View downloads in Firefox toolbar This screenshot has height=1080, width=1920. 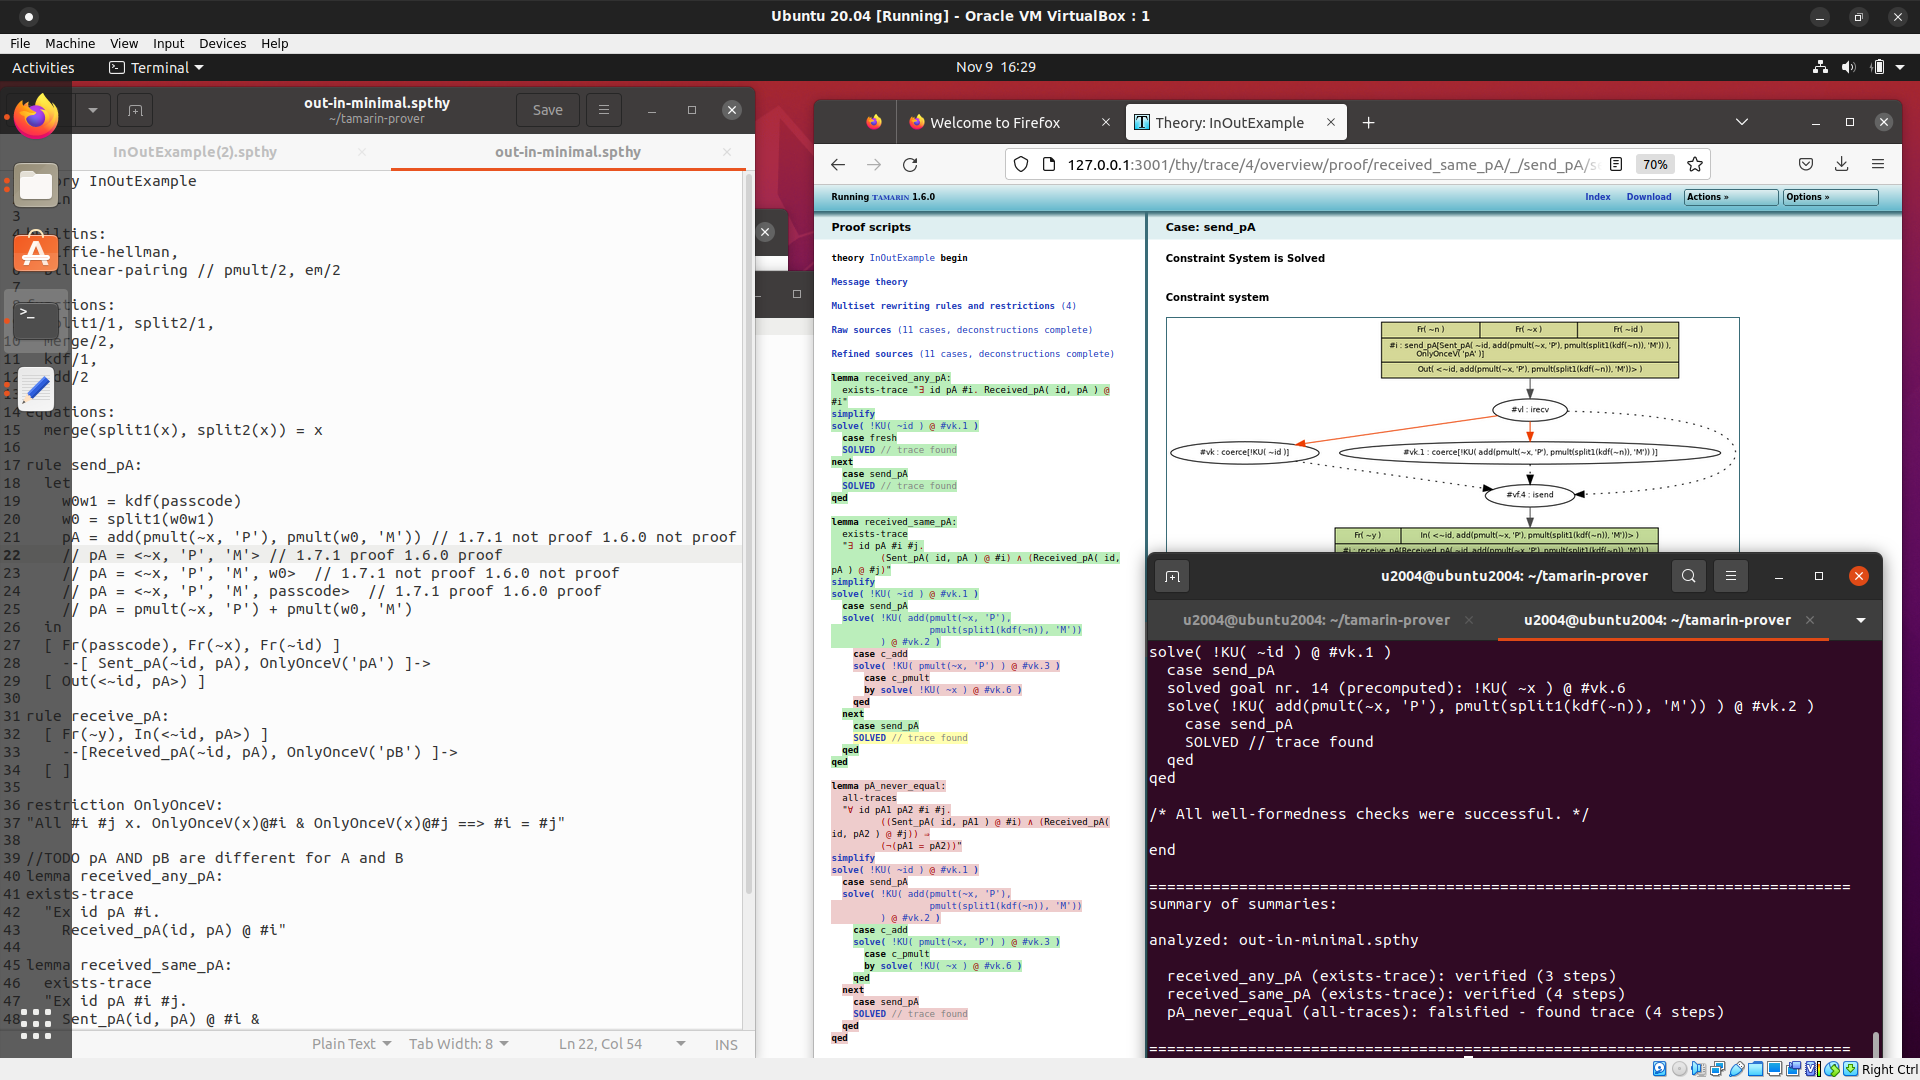(1841, 164)
